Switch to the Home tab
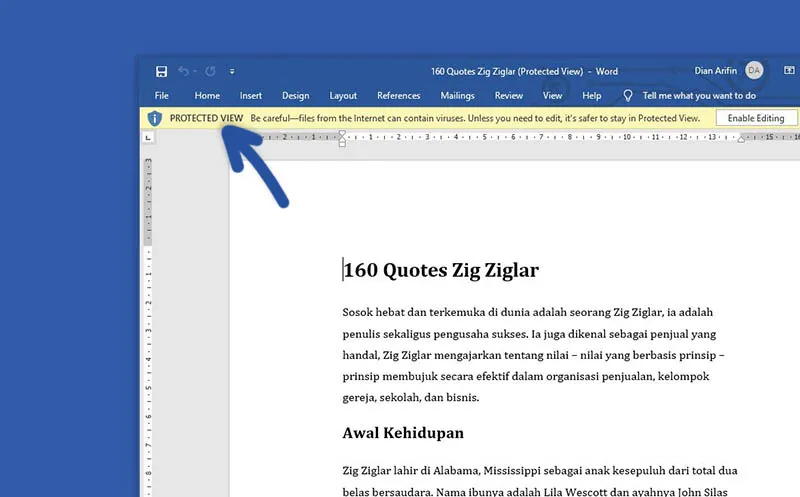The height and width of the screenshot is (497, 800). [x=207, y=96]
